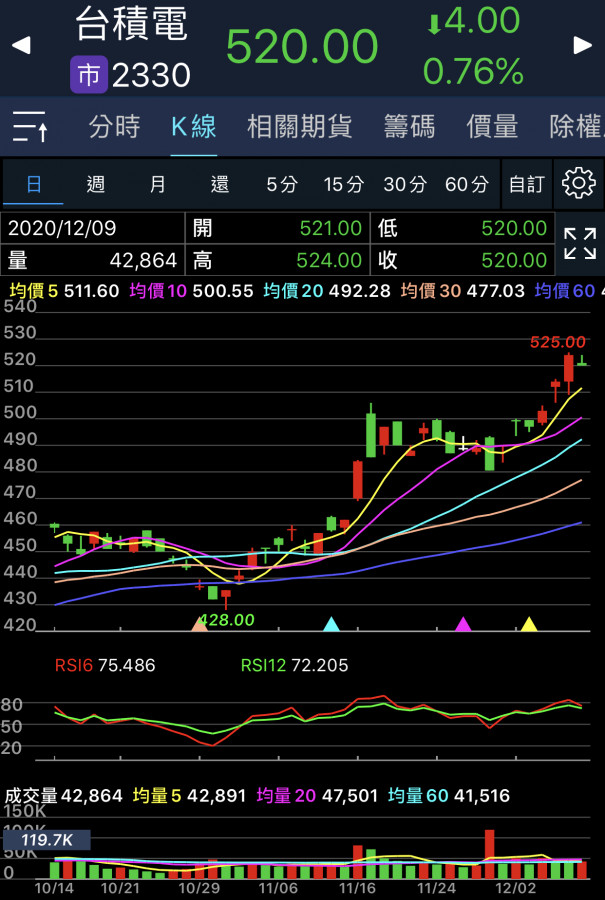Tap the 119.7K volume label
This screenshot has height=900, width=605.
pos(46,840)
